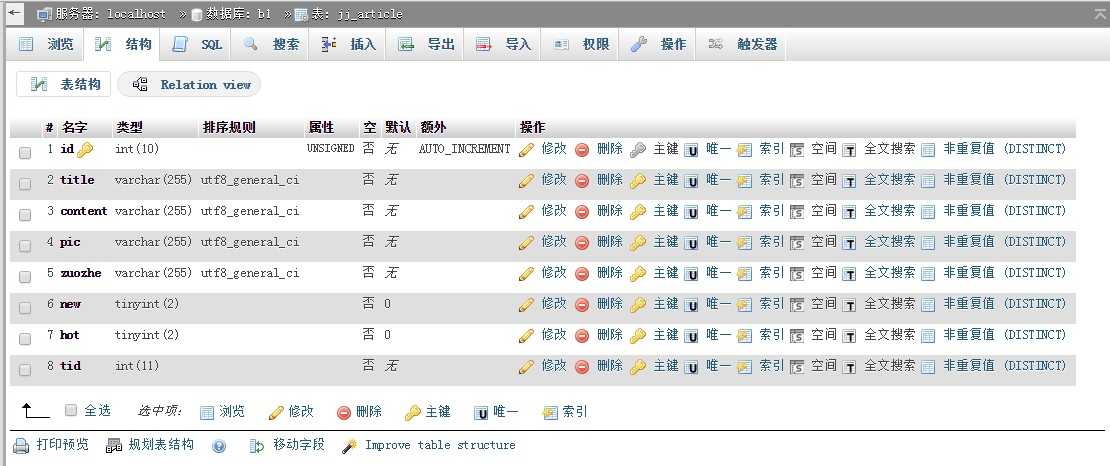The height and width of the screenshot is (466, 1110).
Task: Switch to the 导出 export tab
Action: click(x=425, y=44)
